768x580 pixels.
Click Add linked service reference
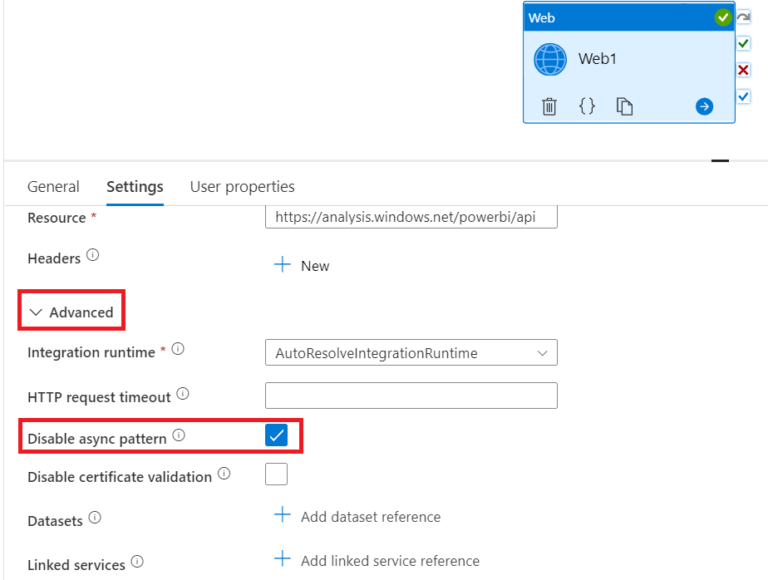pyautogui.click(x=376, y=560)
